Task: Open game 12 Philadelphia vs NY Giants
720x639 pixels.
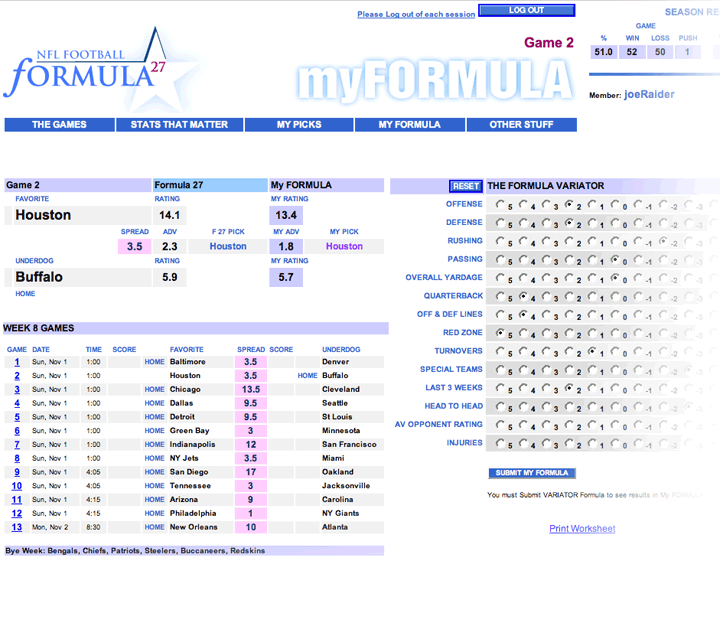Action: coord(17,513)
